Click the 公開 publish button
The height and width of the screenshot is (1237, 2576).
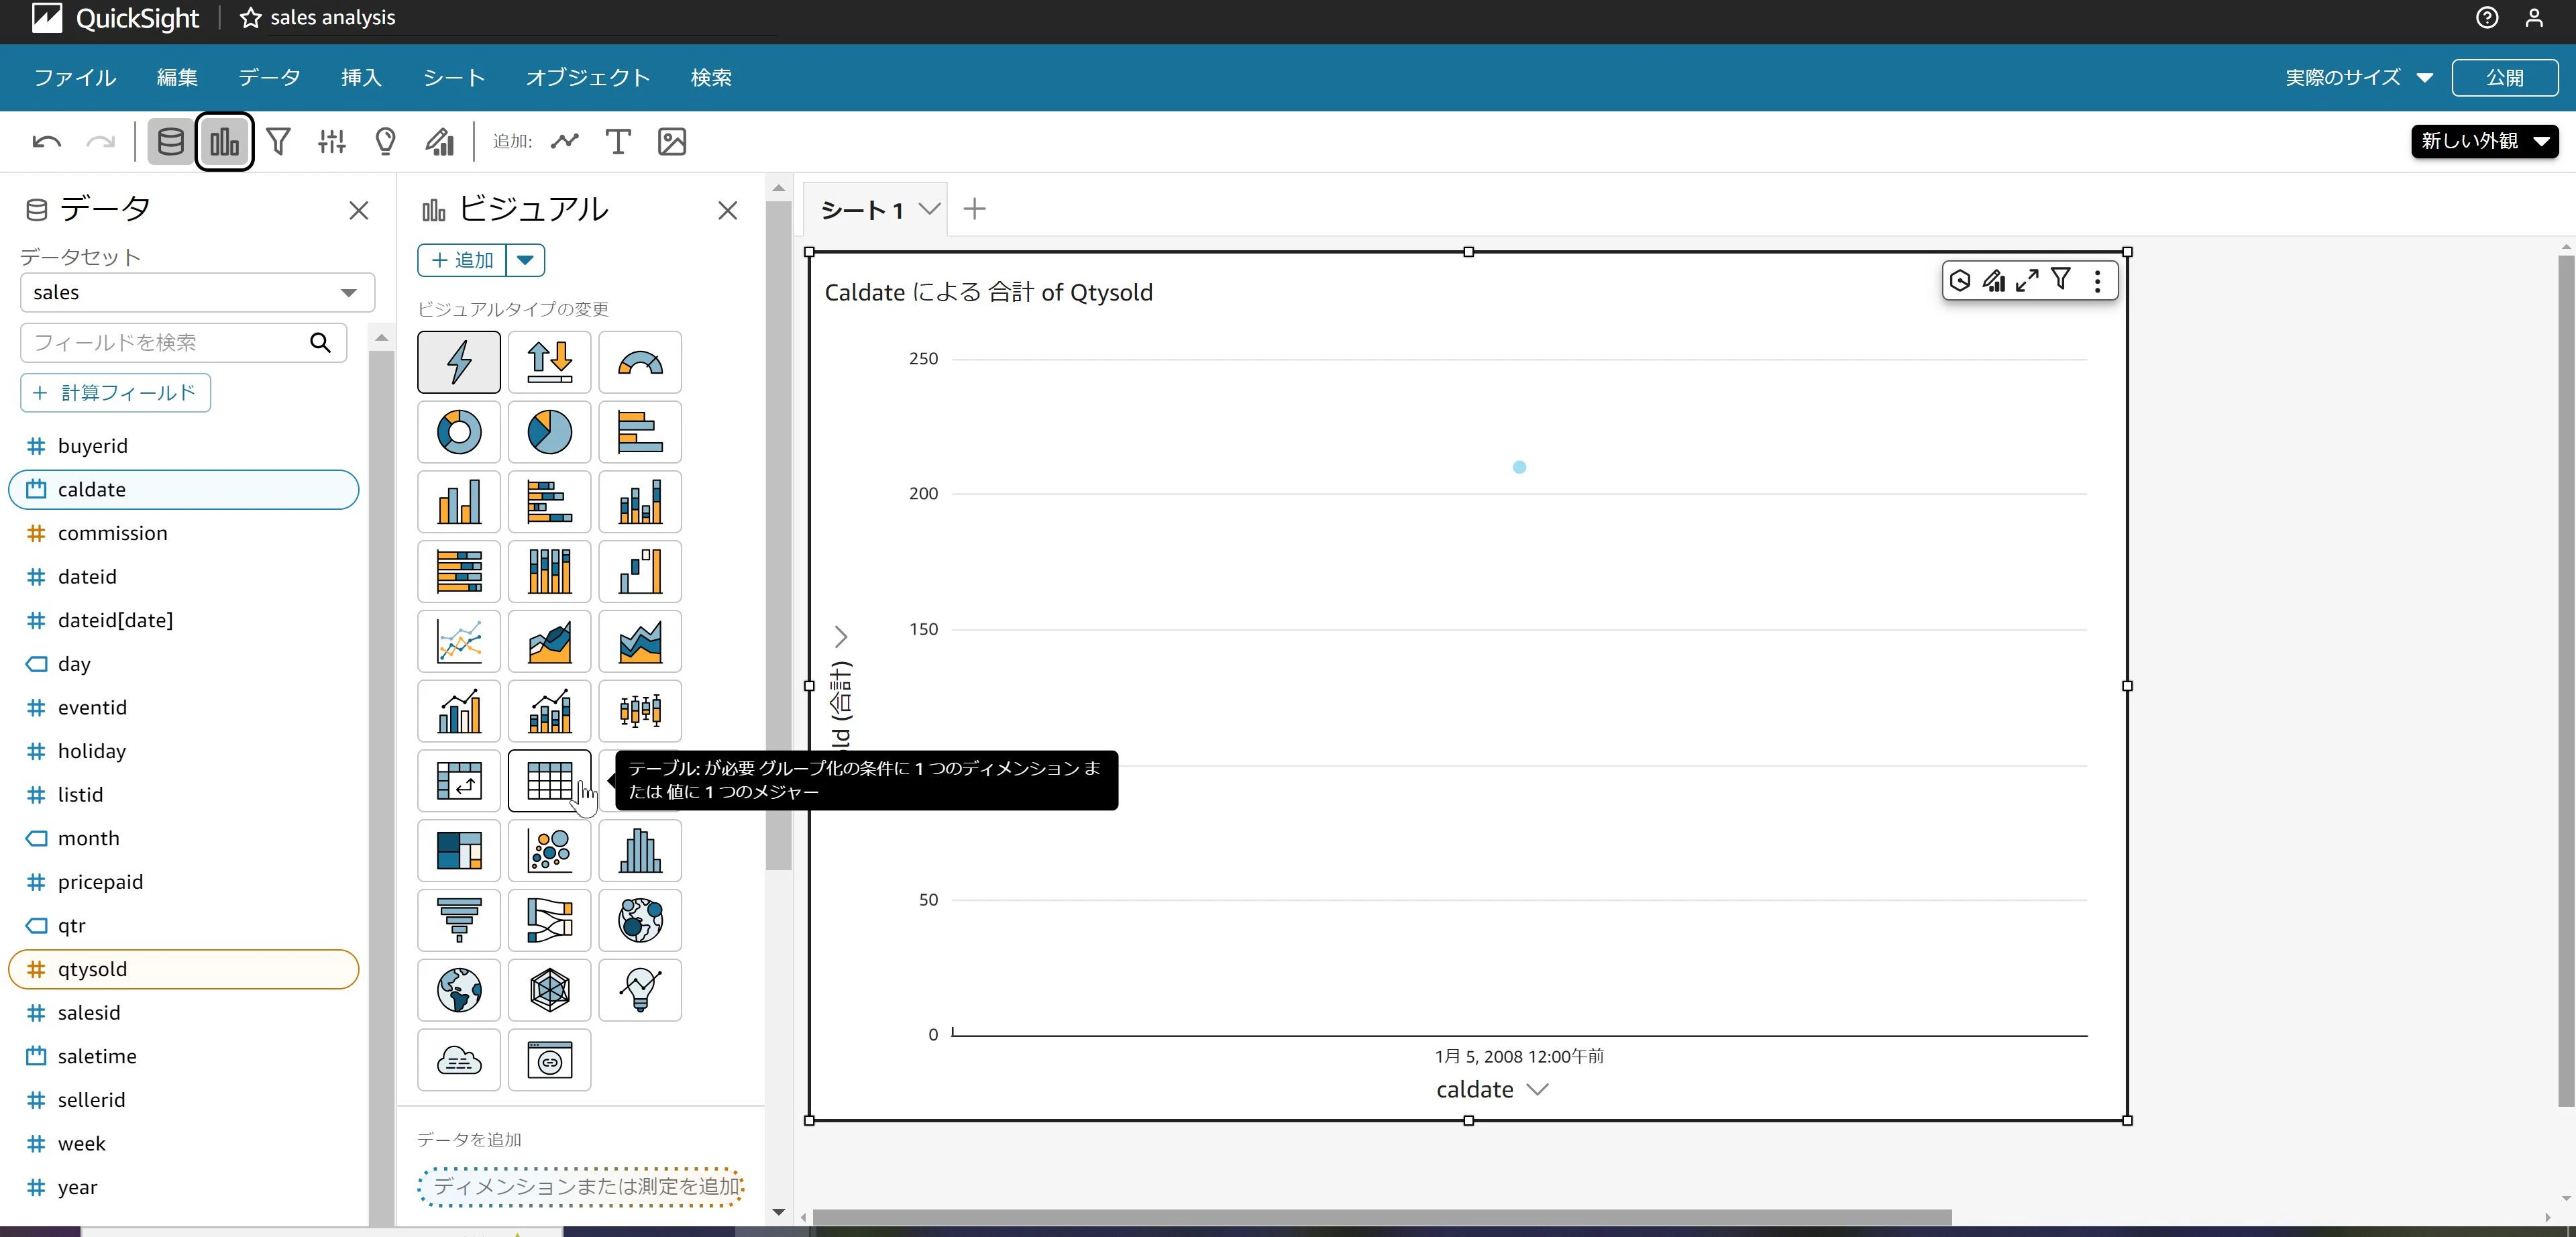pos(2504,78)
